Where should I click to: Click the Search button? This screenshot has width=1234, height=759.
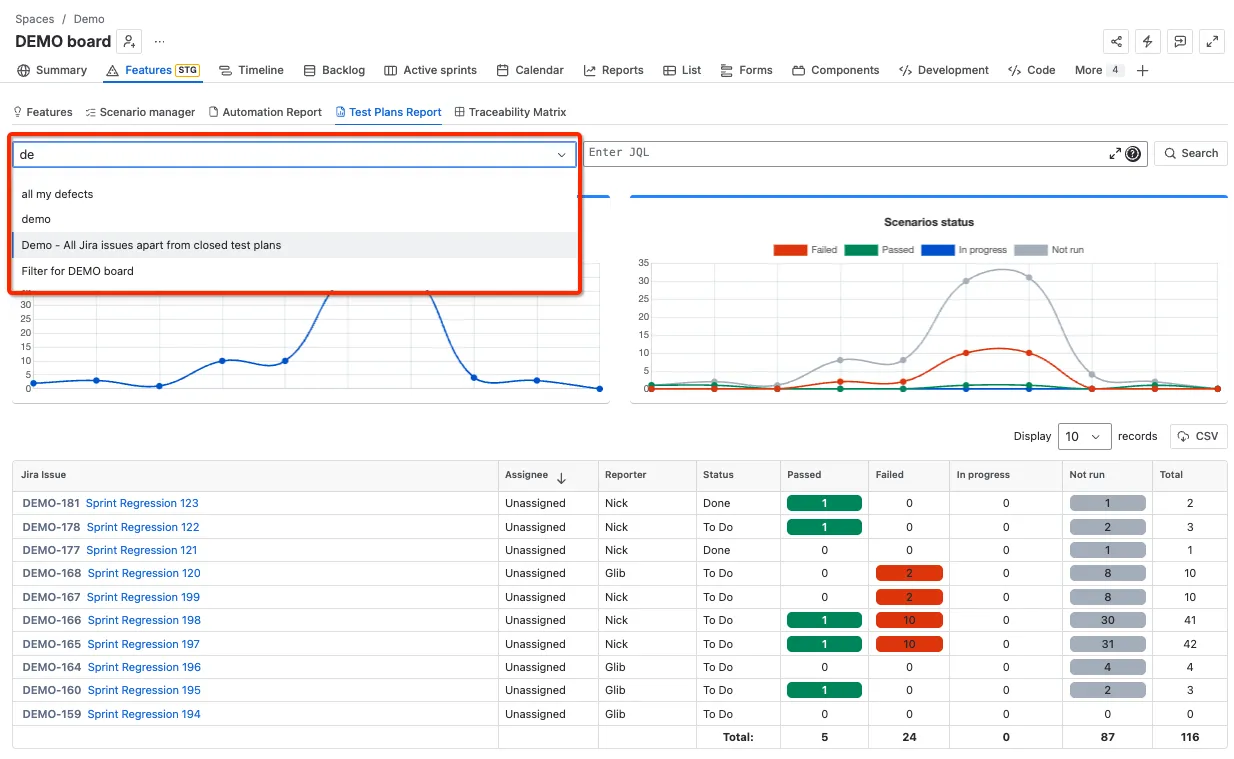coord(1191,153)
